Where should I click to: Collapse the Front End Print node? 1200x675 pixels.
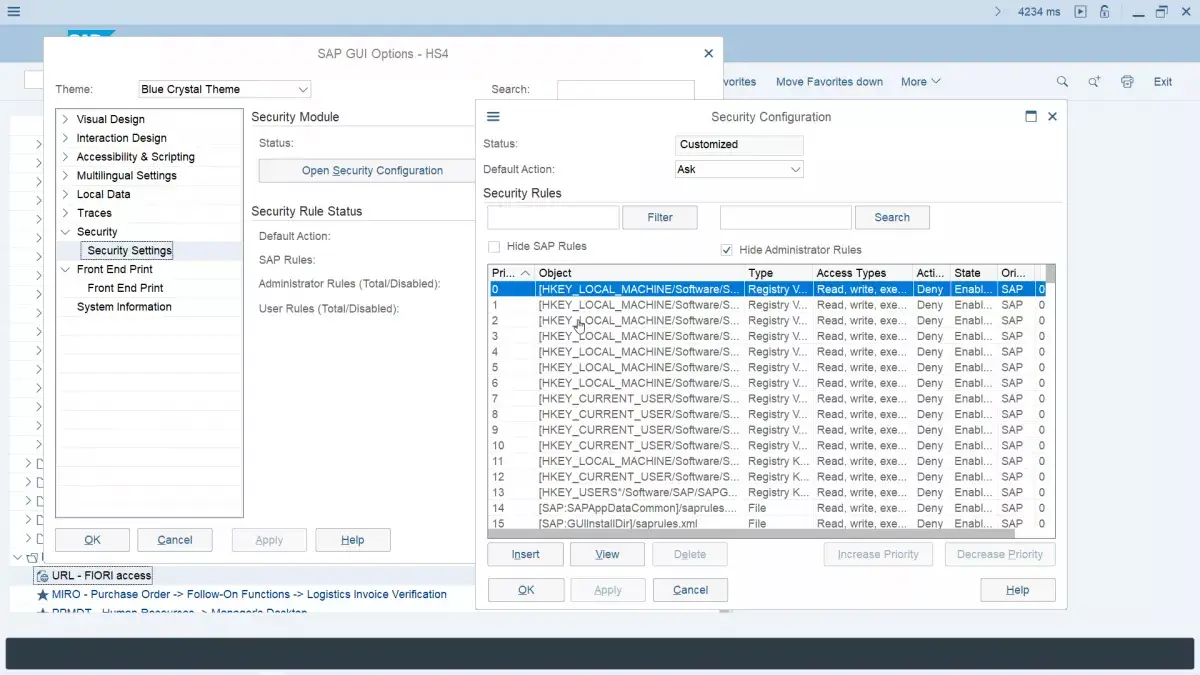coord(66,269)
